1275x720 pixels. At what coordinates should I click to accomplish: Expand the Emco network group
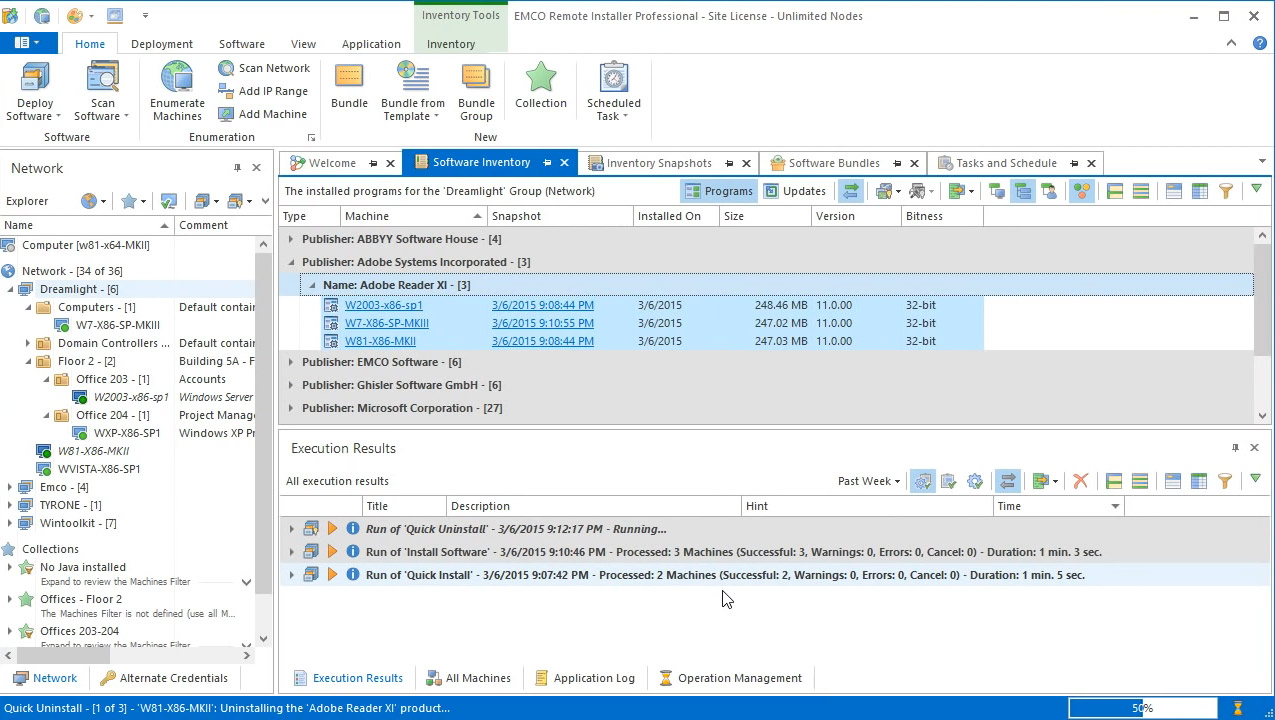[10, 487]
